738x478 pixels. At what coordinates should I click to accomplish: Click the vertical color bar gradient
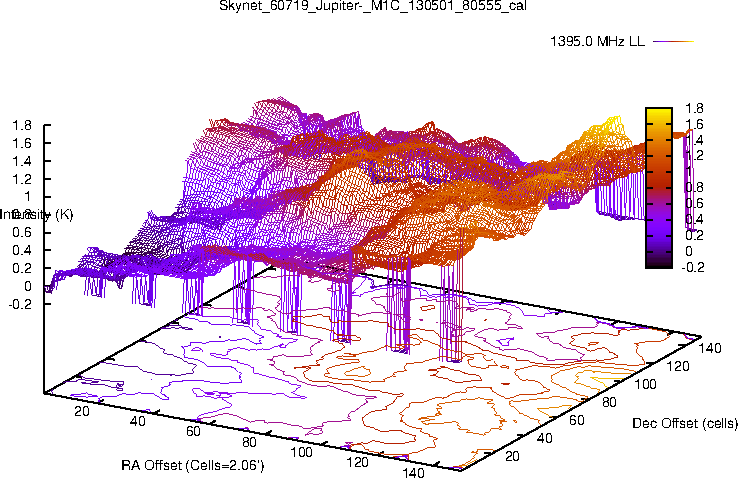coord(659,188)
